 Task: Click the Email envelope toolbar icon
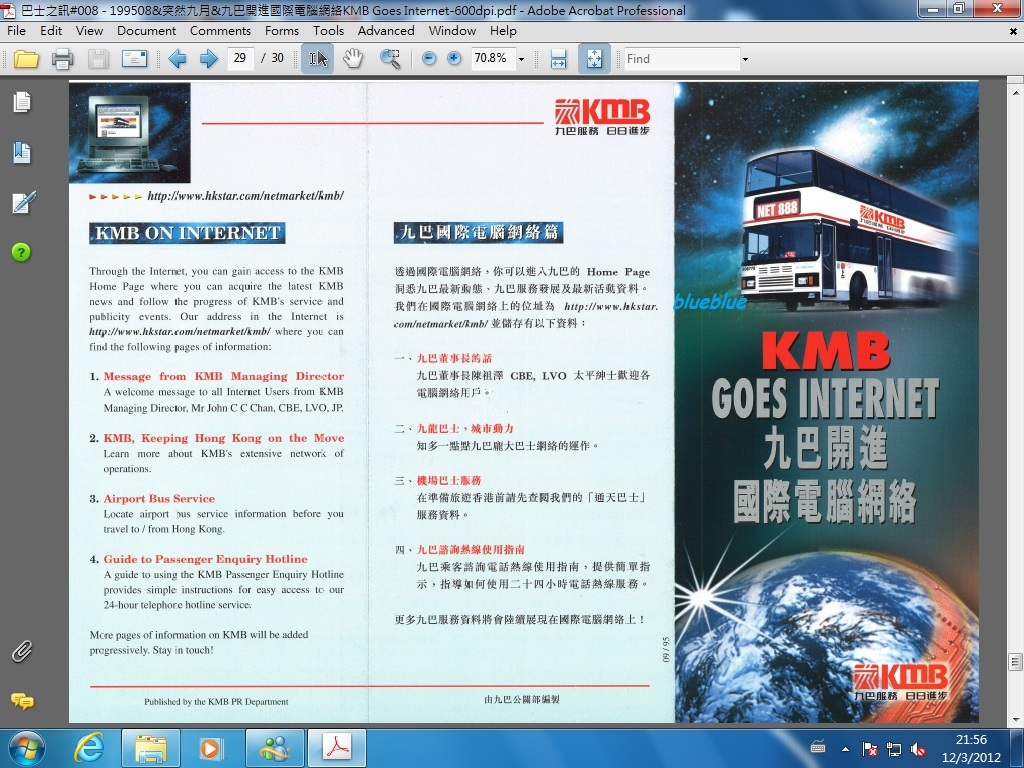135,59
